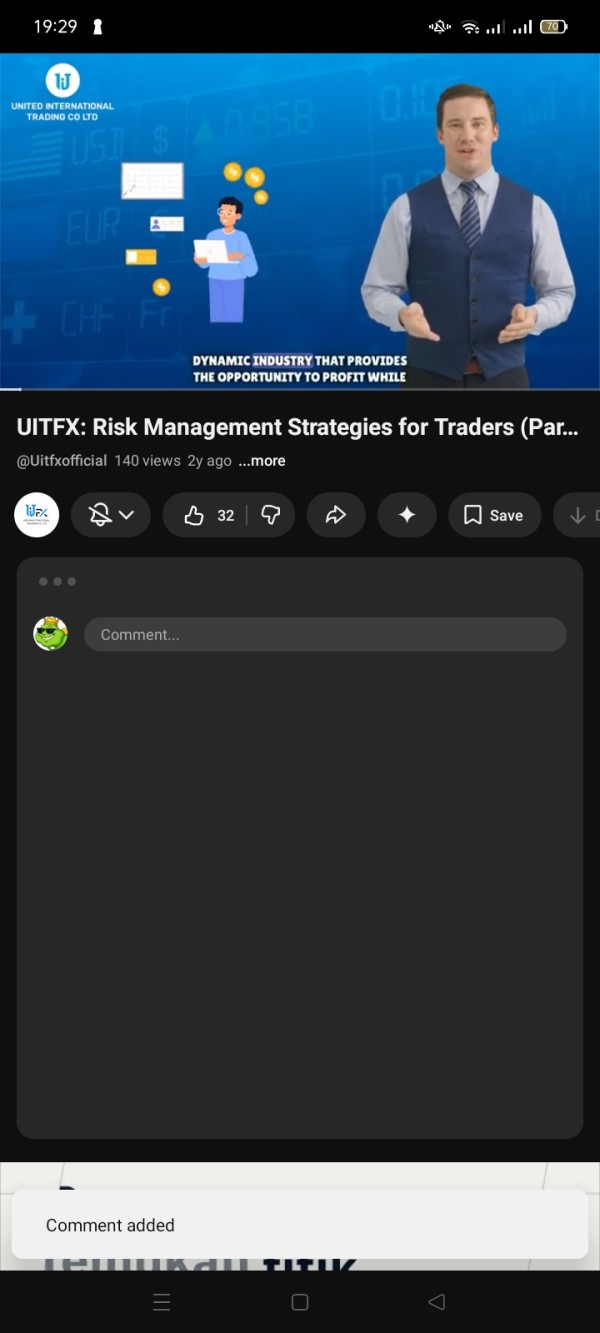Tap the Download arrow button
The width and height of the screenshot is (600, 1333).
[578, 515]
